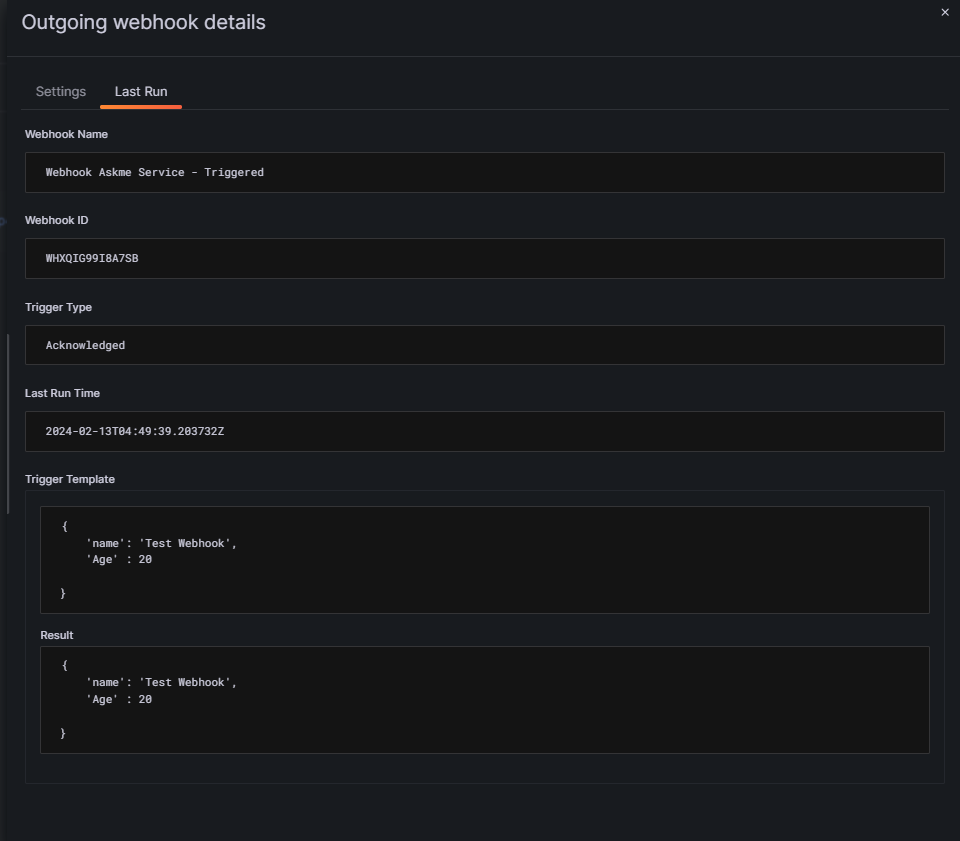
Task: Click the 'name' line in Result block
Action: click(x=161, y=682)
